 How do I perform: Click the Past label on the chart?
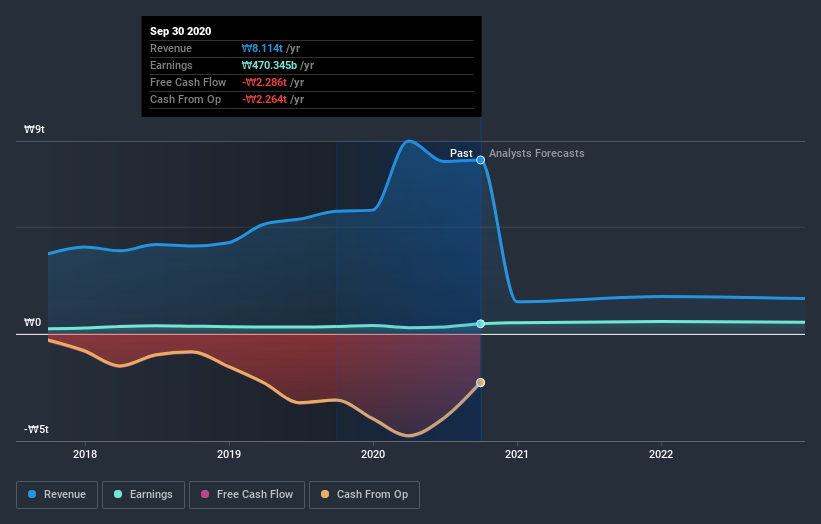(x=461, y=153)
